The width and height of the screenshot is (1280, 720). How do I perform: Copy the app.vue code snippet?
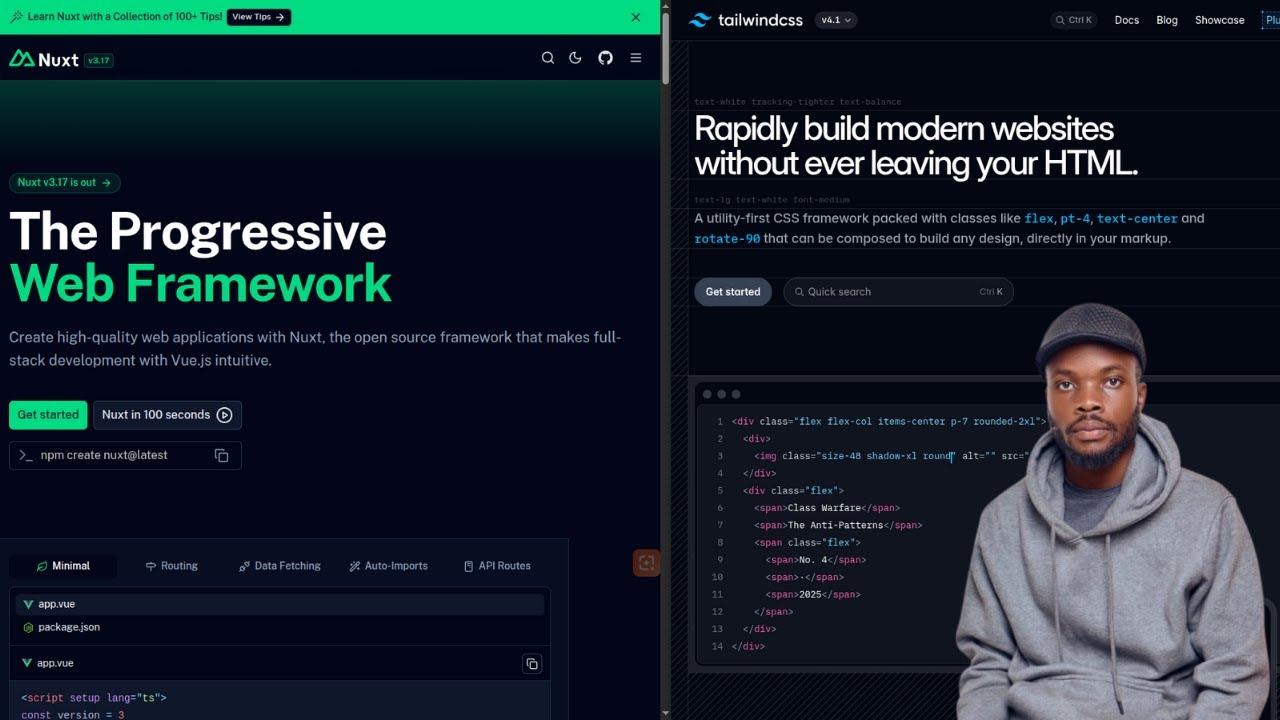pos(532,664)
